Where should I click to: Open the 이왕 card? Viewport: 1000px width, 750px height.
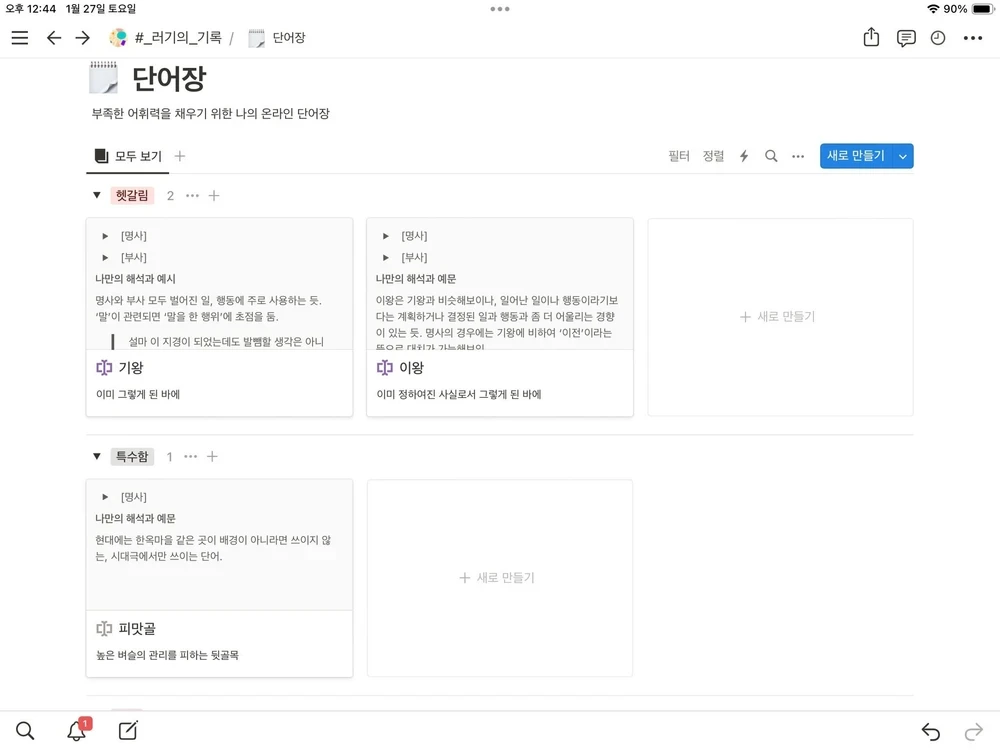(500, 317)
